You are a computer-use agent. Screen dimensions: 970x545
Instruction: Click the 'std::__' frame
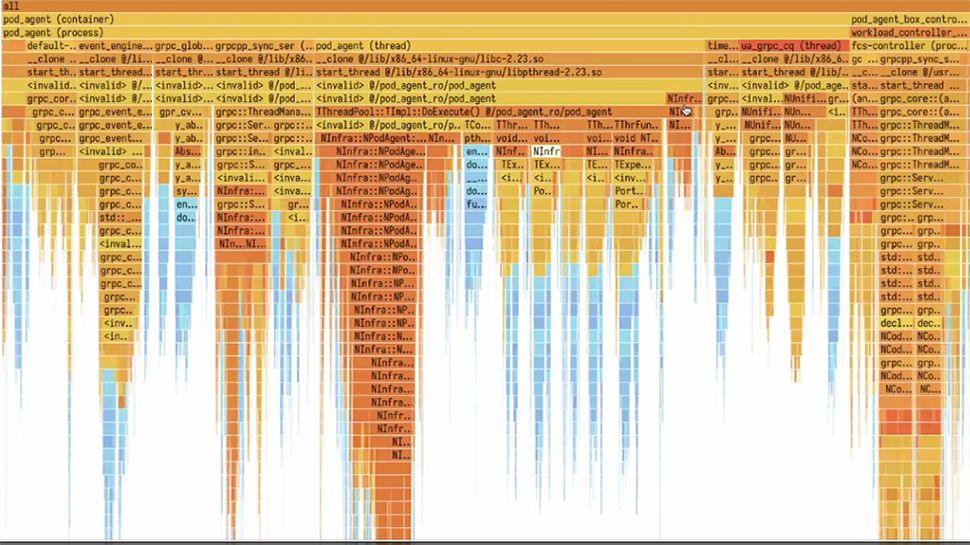[120, 217]
